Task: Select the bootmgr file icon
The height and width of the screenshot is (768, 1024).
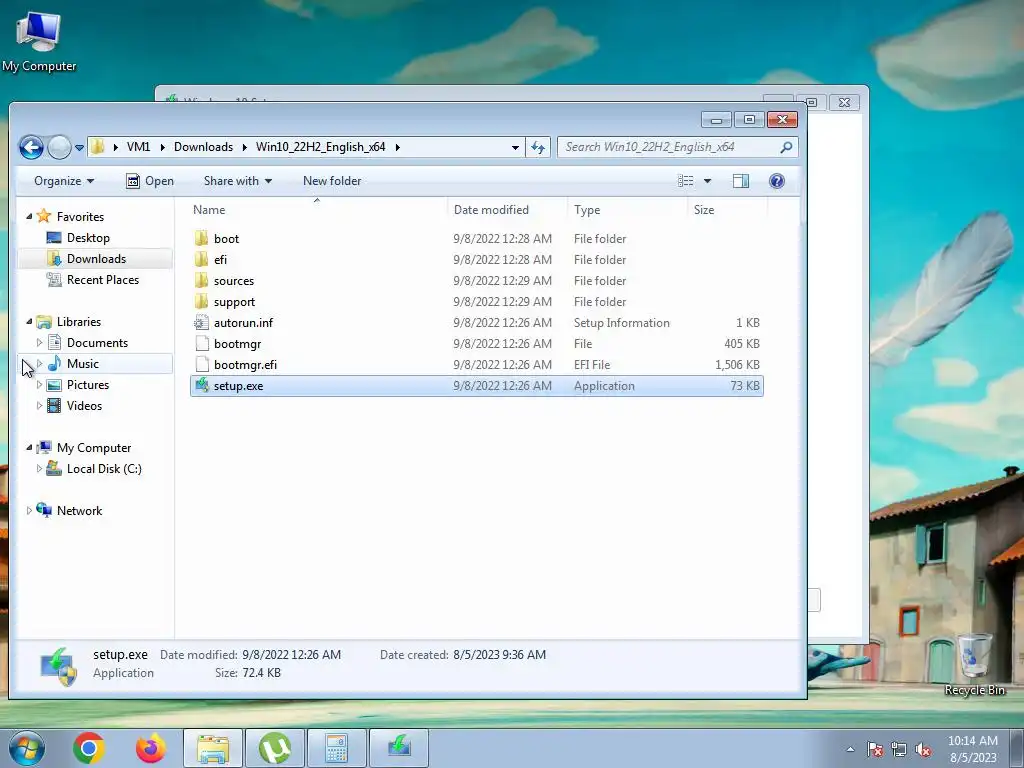Action: tap(202, 344)
